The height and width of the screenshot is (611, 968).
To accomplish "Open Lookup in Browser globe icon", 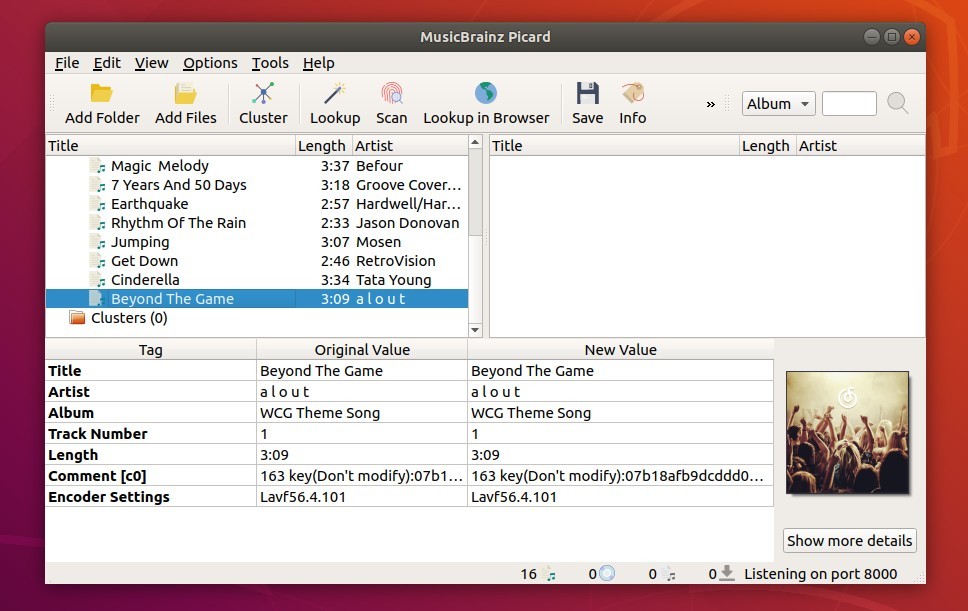I will [x=486, y=93].
